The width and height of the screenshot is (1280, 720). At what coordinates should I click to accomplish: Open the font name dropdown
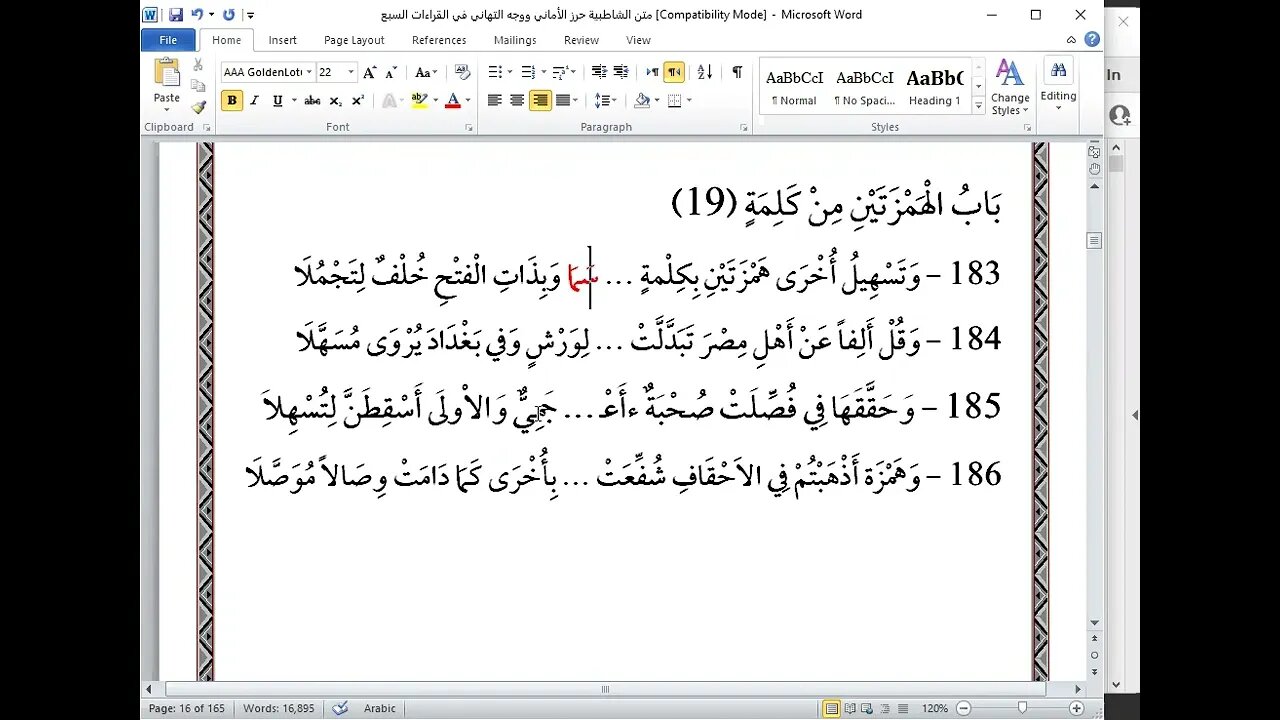308,72
